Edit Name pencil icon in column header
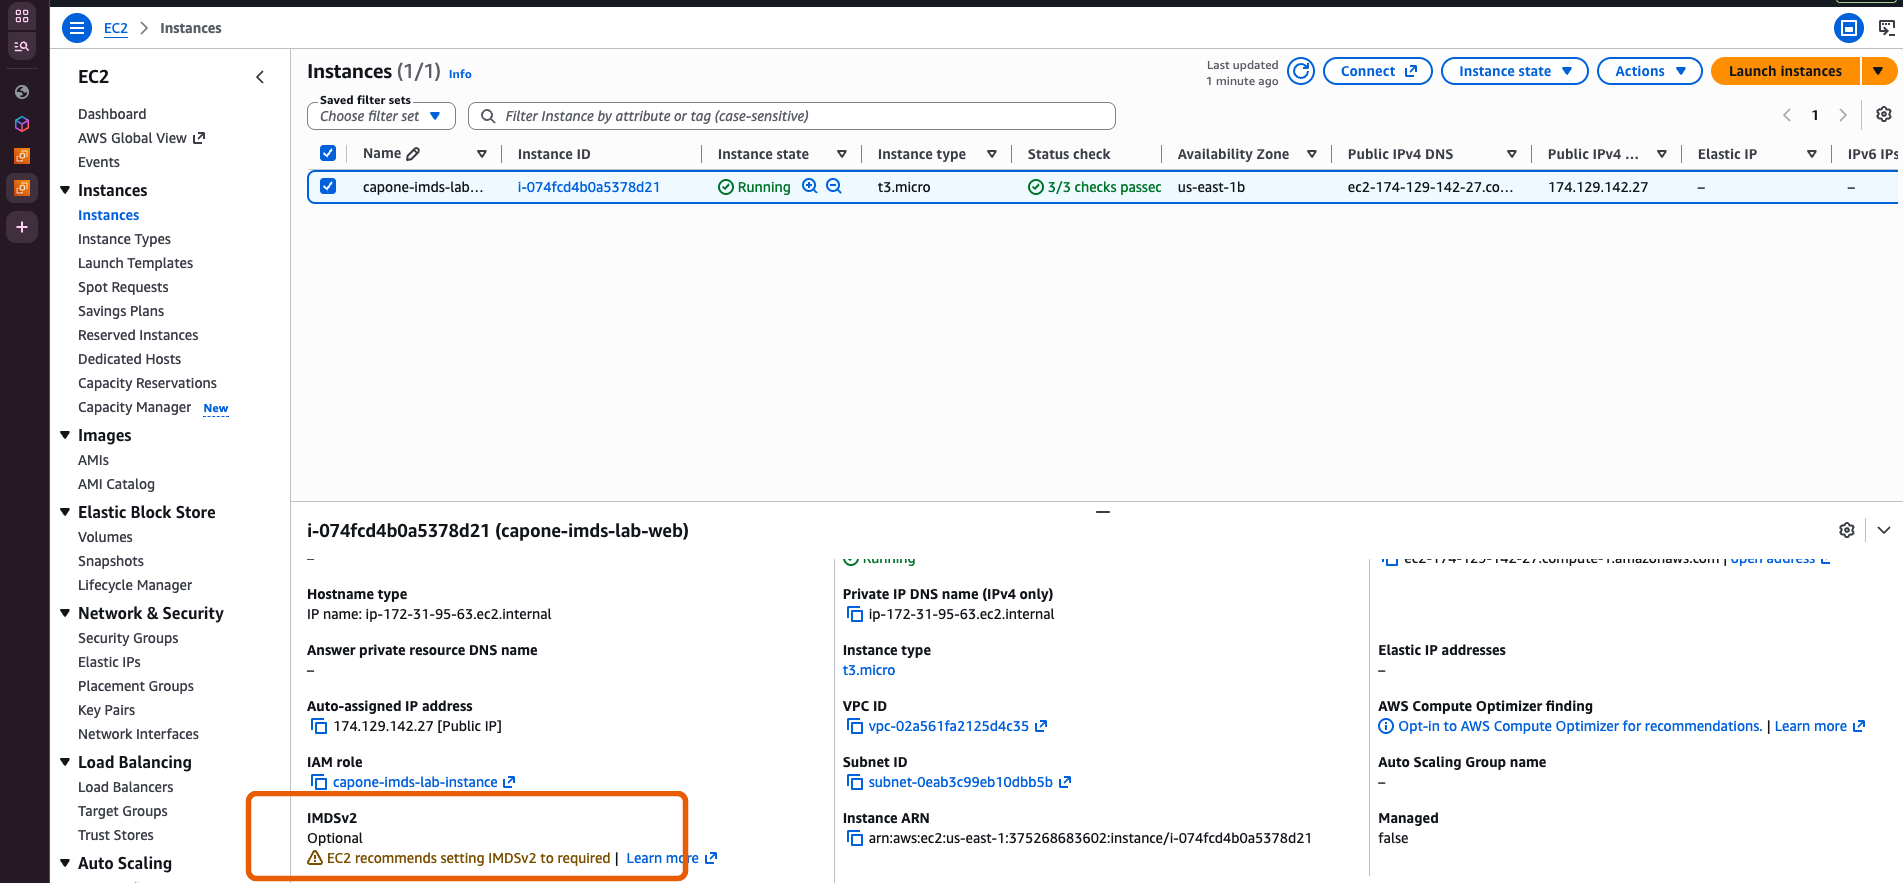The image size is (1903, 883). coord(414,154)
